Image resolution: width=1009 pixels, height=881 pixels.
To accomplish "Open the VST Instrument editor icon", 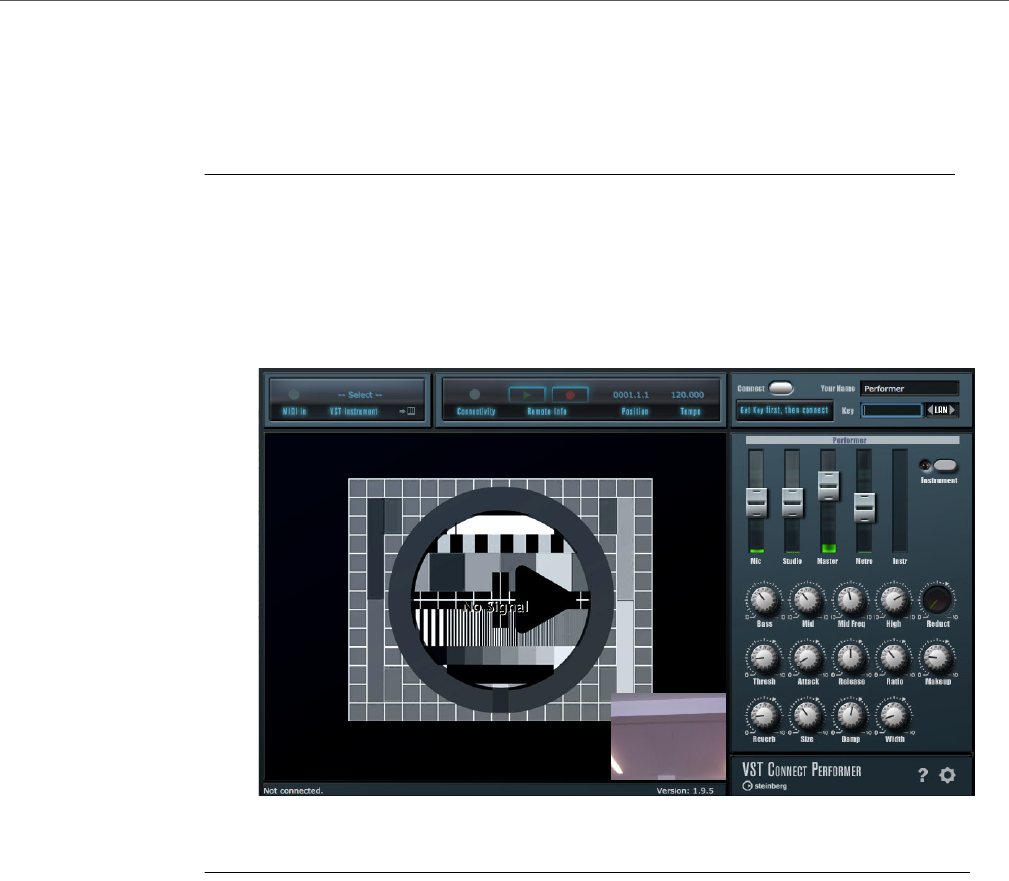I will click(x=408, y=411).
